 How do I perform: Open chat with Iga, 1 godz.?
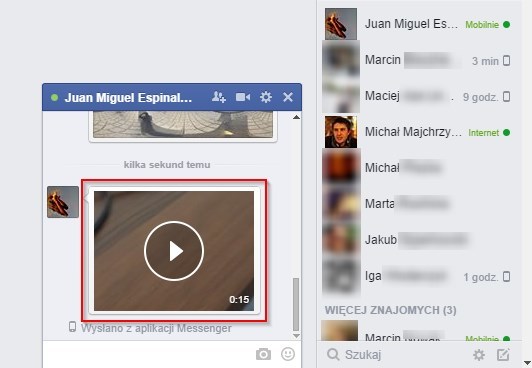(418, 276)
